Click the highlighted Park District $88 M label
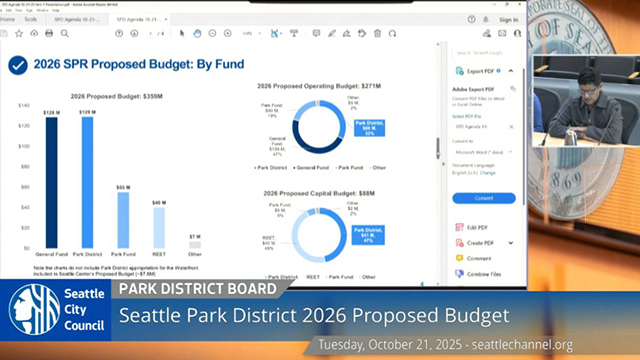Viewport: 640px width, 360px height. (369, 128)
